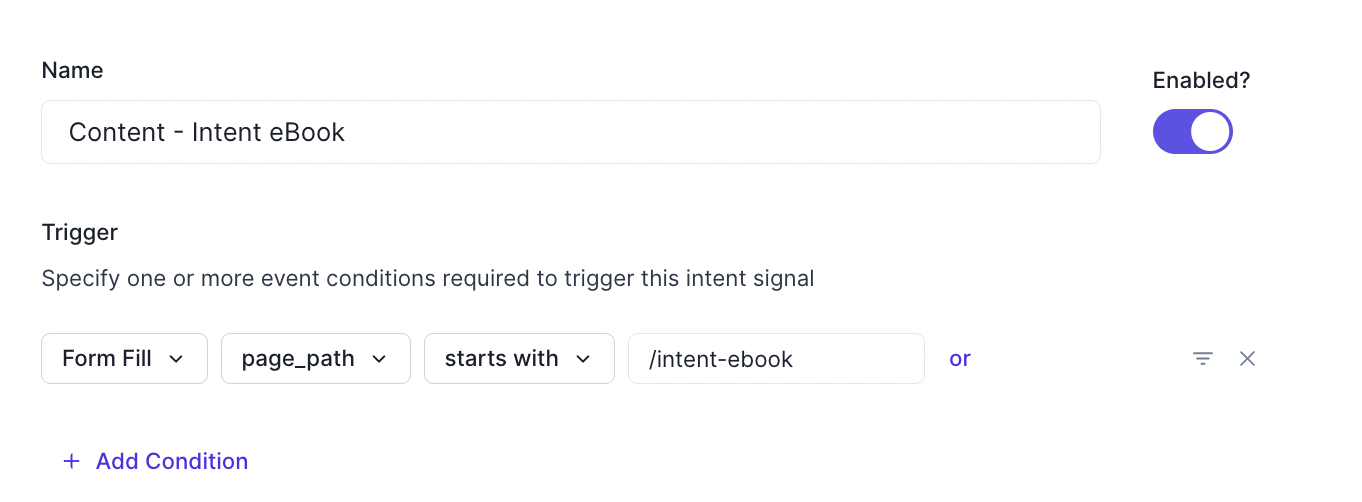Expand the "starts with" operator dropdown
The height and width of the screenshot is (502, 1362).
(519, 358)
